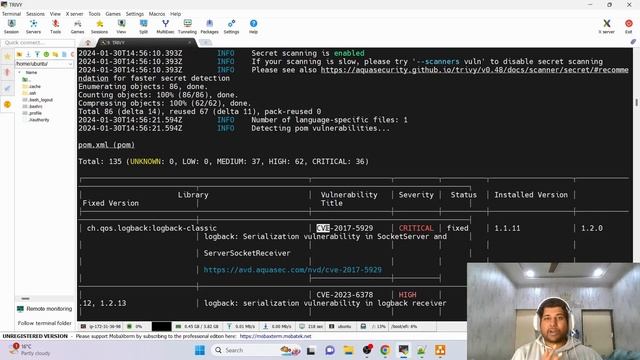Screen dimensions: 640x360
Task: Click the underlined pom.xml (pom) text
Action: point(107,145)
